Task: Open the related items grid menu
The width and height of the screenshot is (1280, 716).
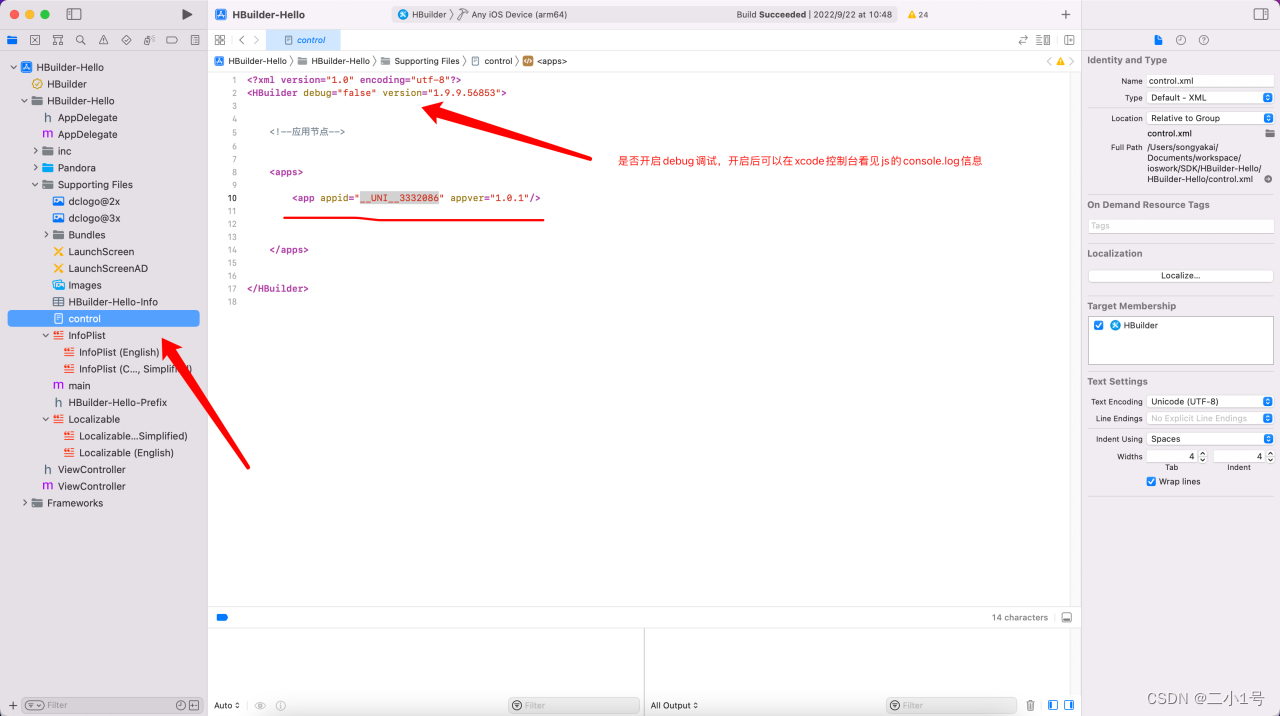Action: click(220, 40)
